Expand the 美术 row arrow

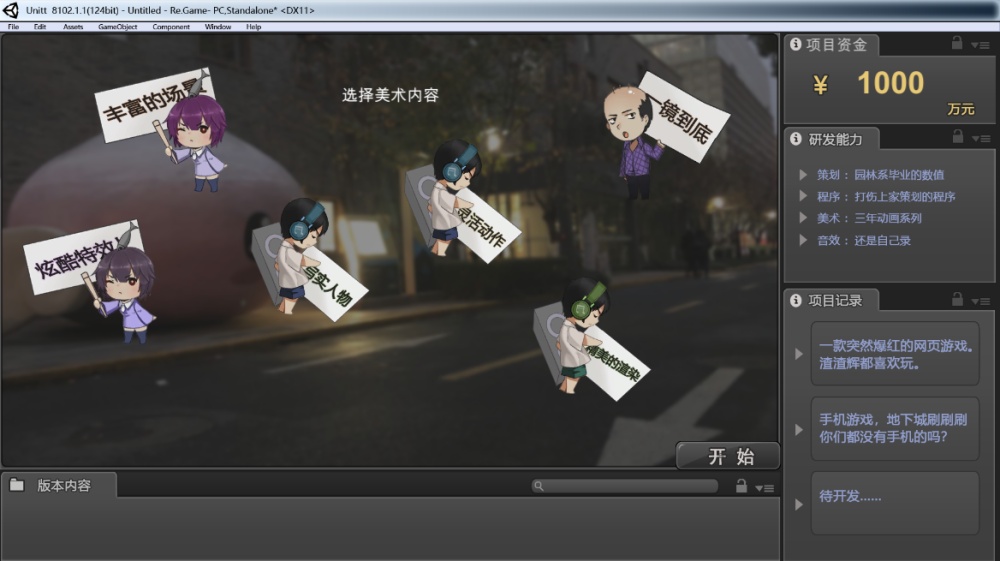tap(803, 217)
